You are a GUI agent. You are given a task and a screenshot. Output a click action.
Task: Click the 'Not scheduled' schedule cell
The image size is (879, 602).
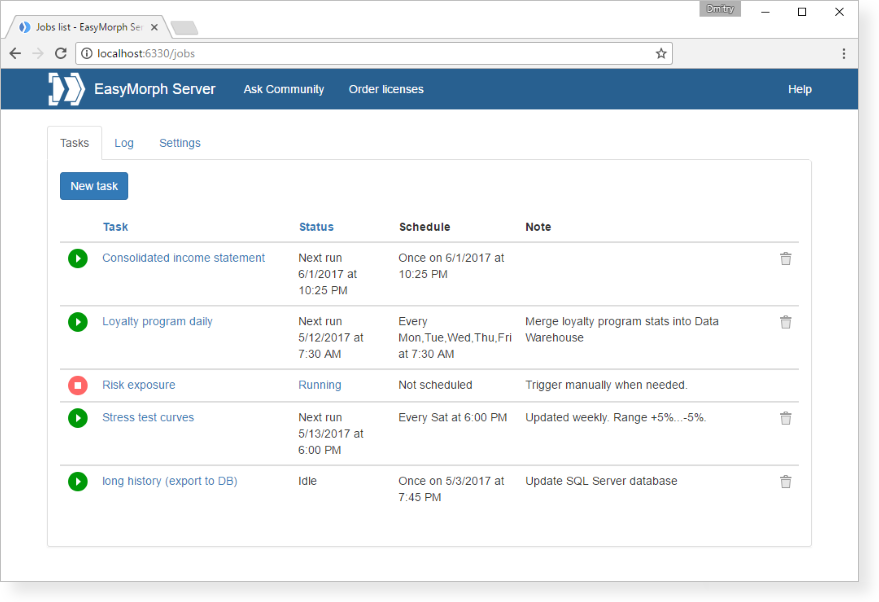pos(436,385)
